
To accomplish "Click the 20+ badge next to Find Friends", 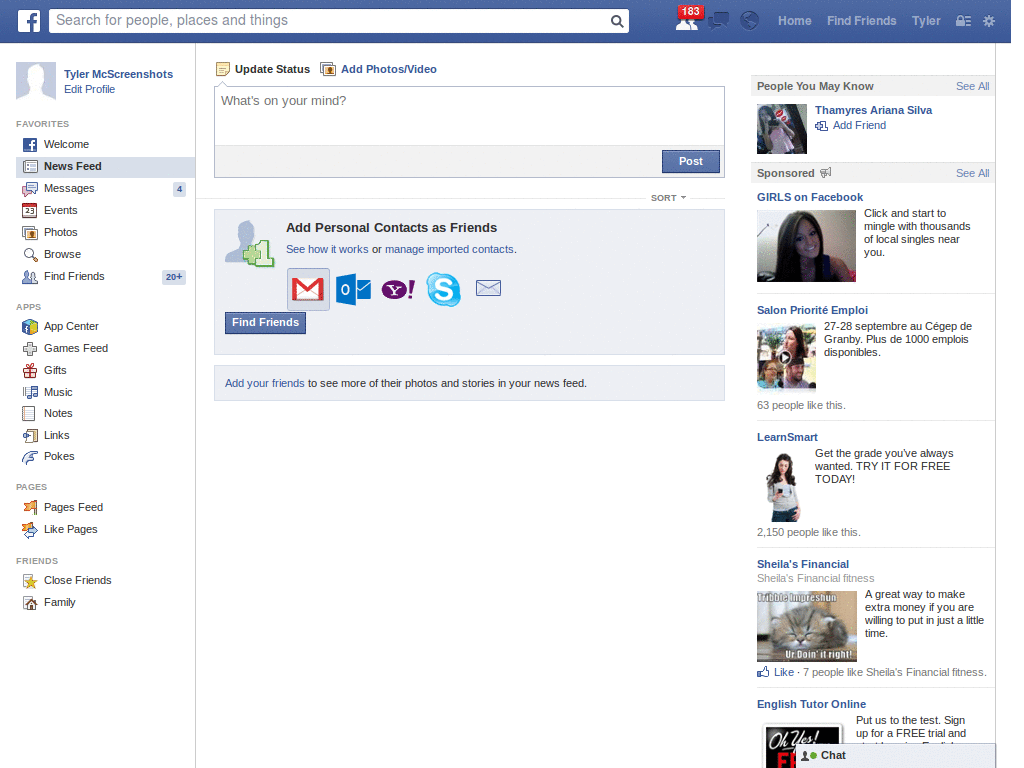I will tap(174, 277).
